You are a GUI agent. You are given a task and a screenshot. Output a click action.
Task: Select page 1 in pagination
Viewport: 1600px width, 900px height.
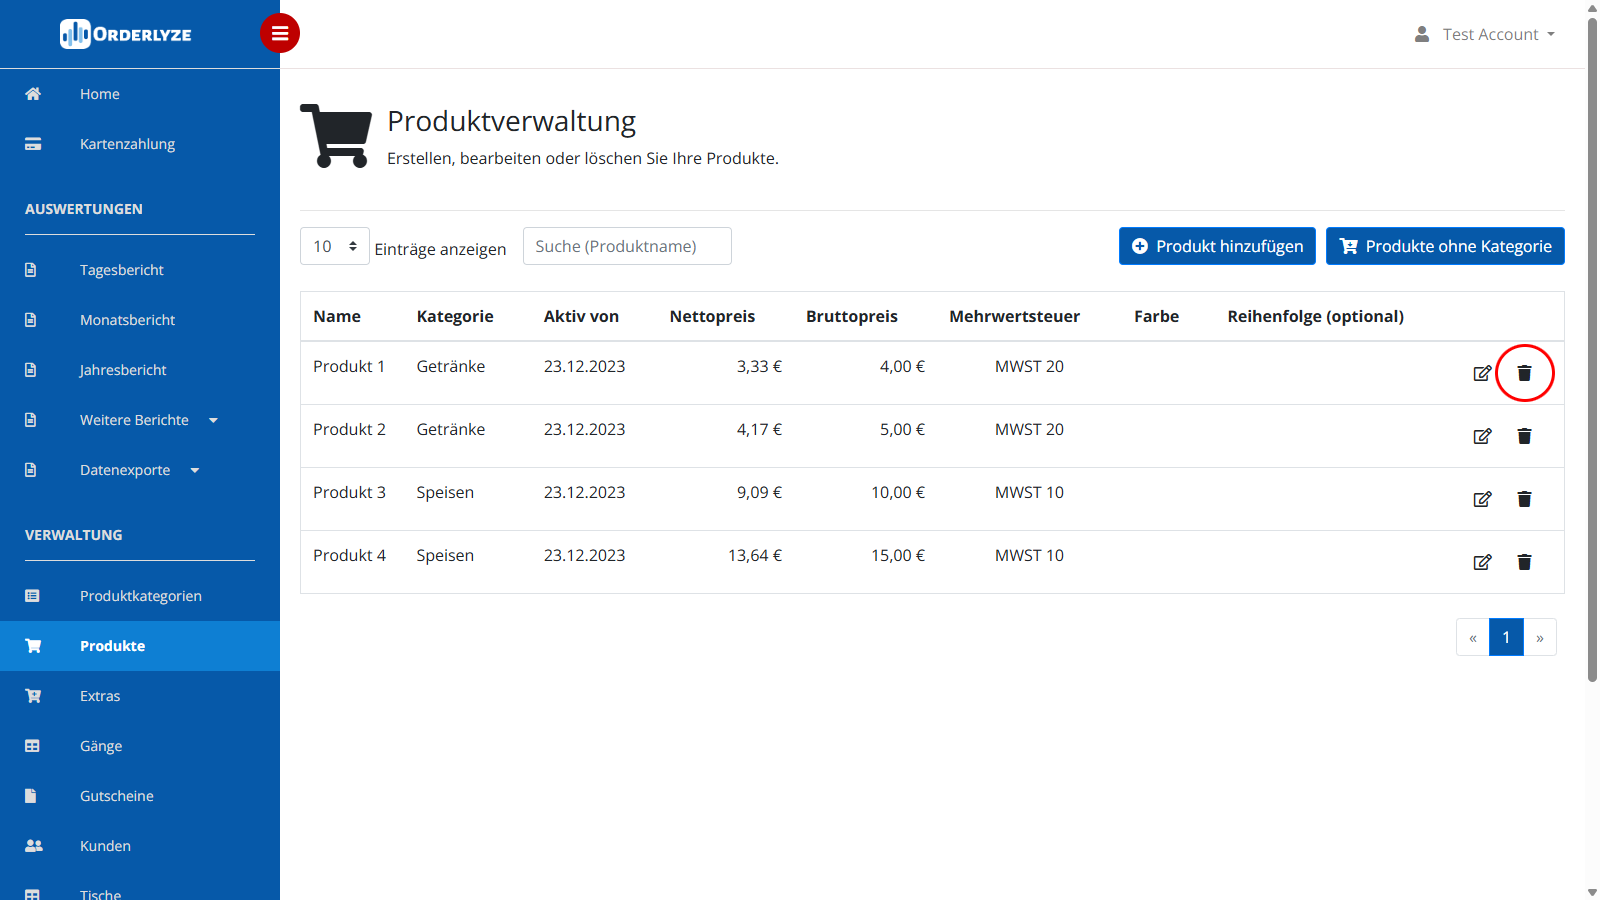coord(1506,637)
